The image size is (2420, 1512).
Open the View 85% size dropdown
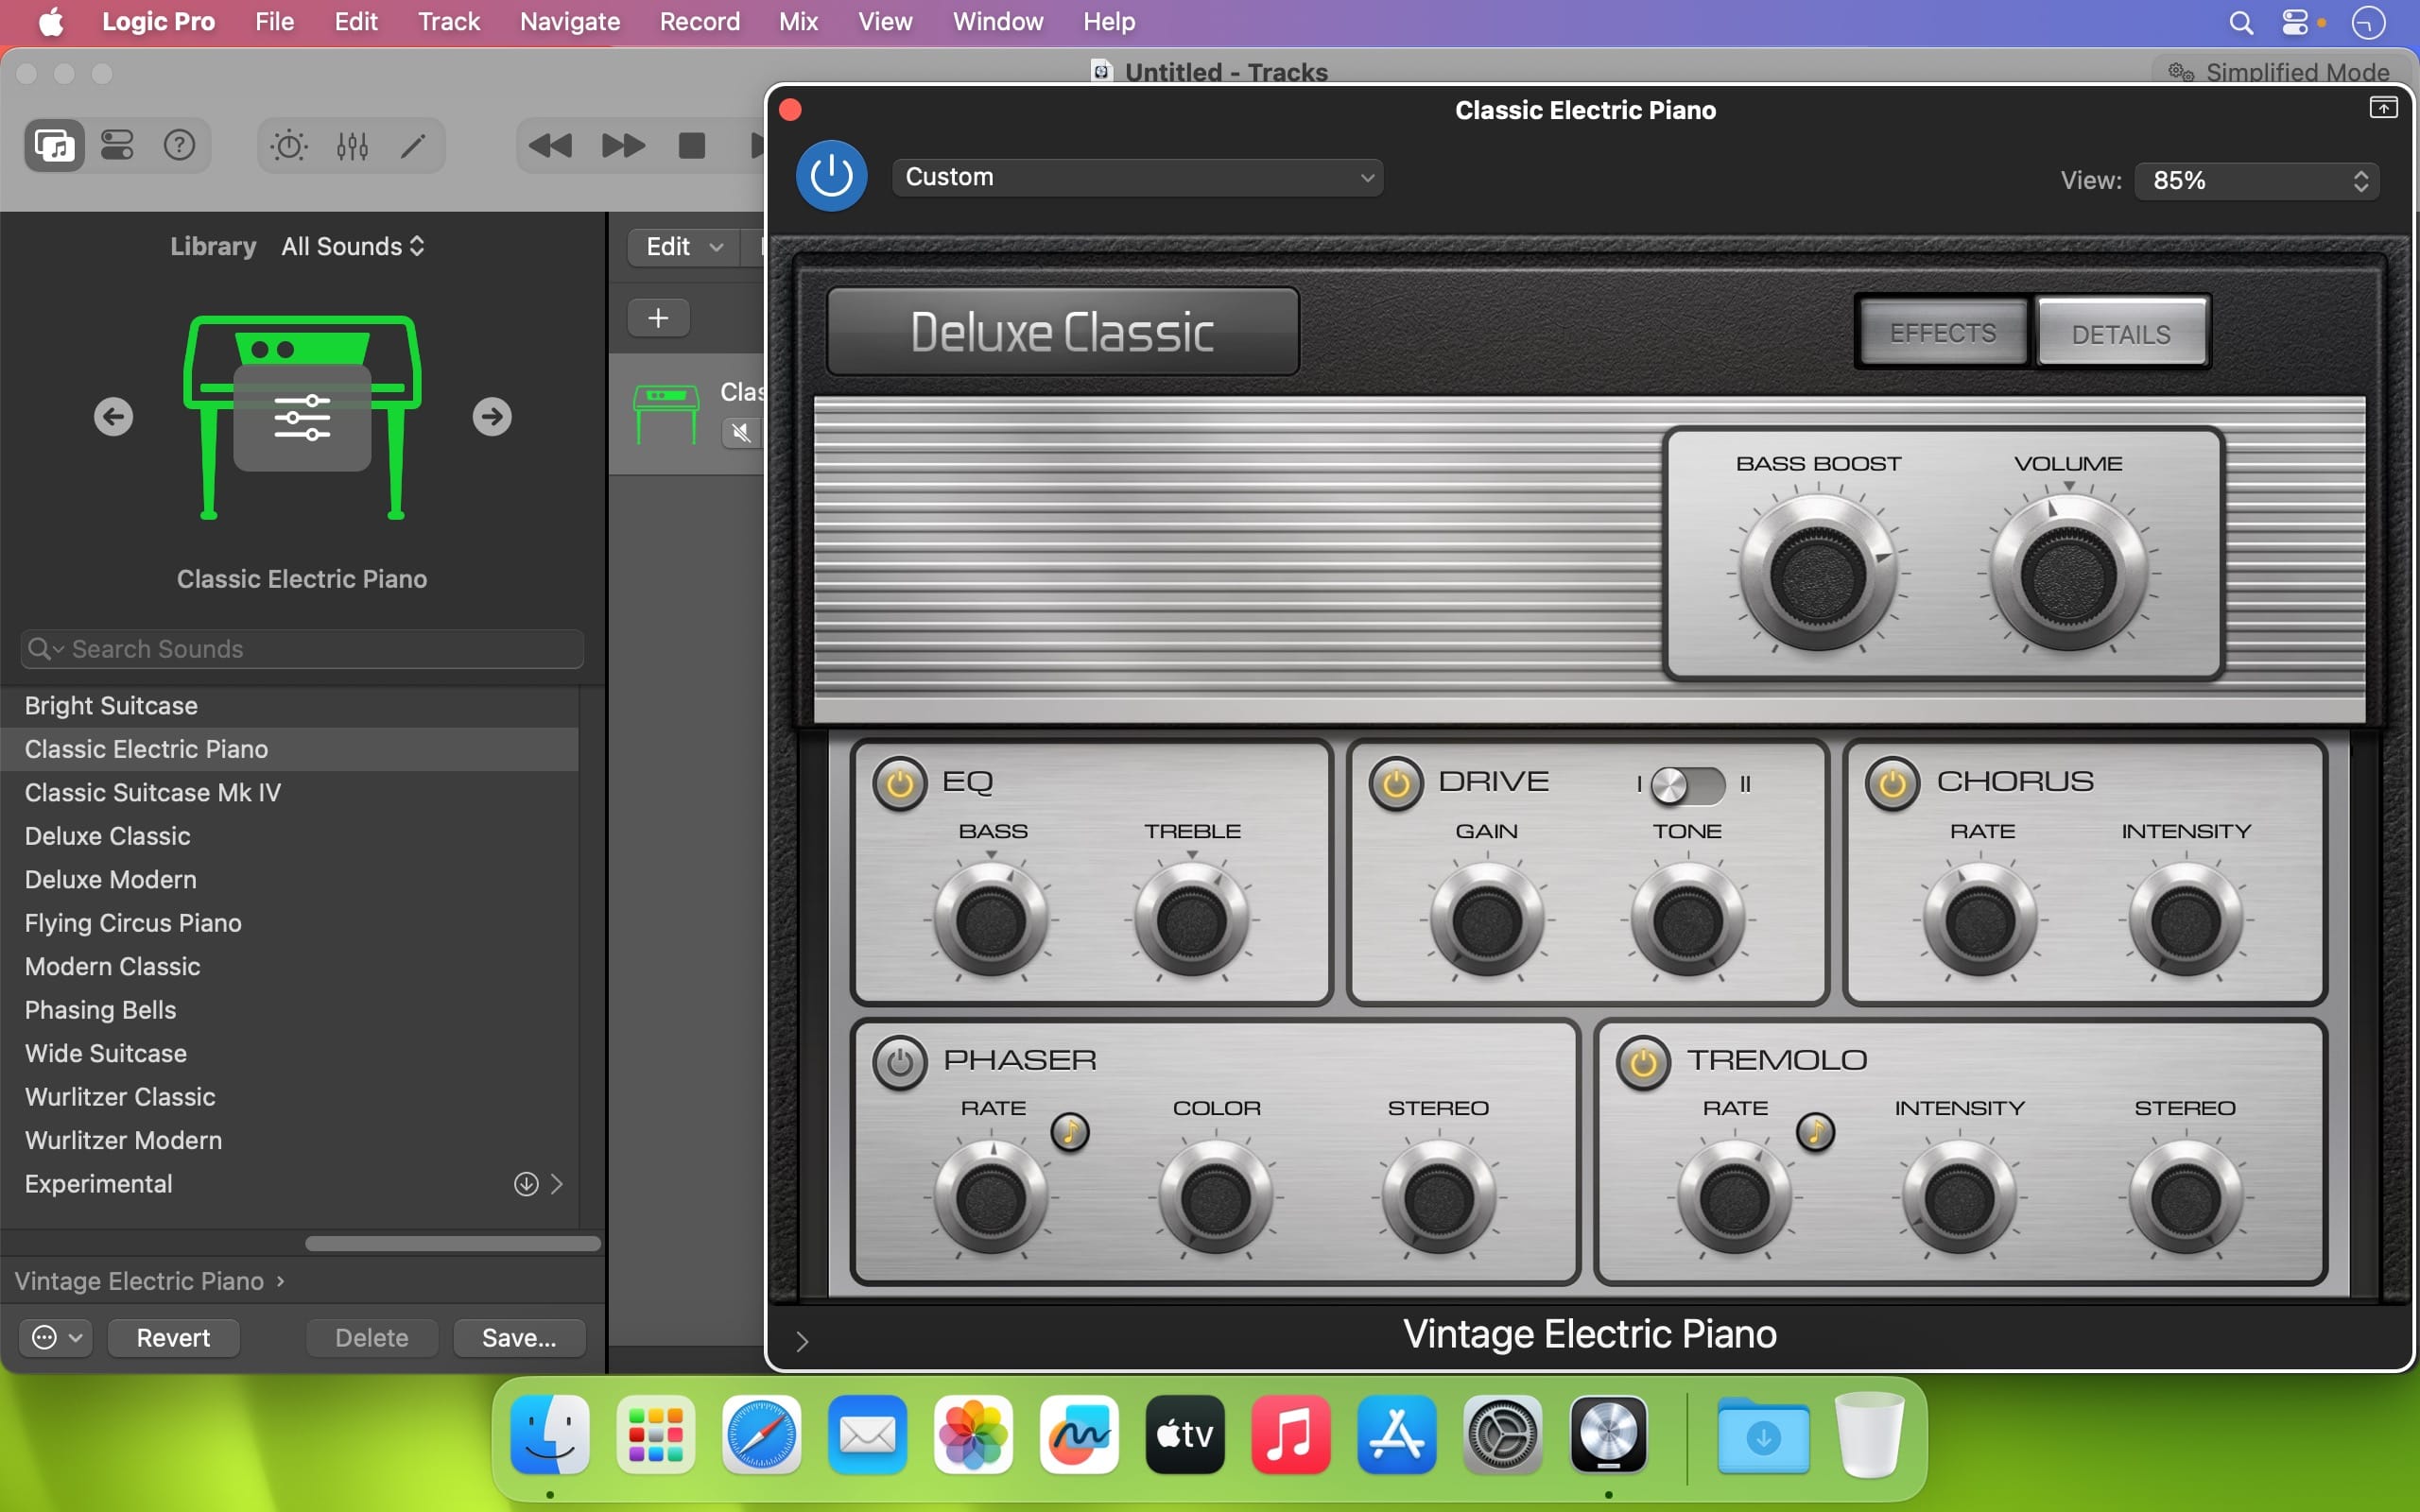point(2257,181)
